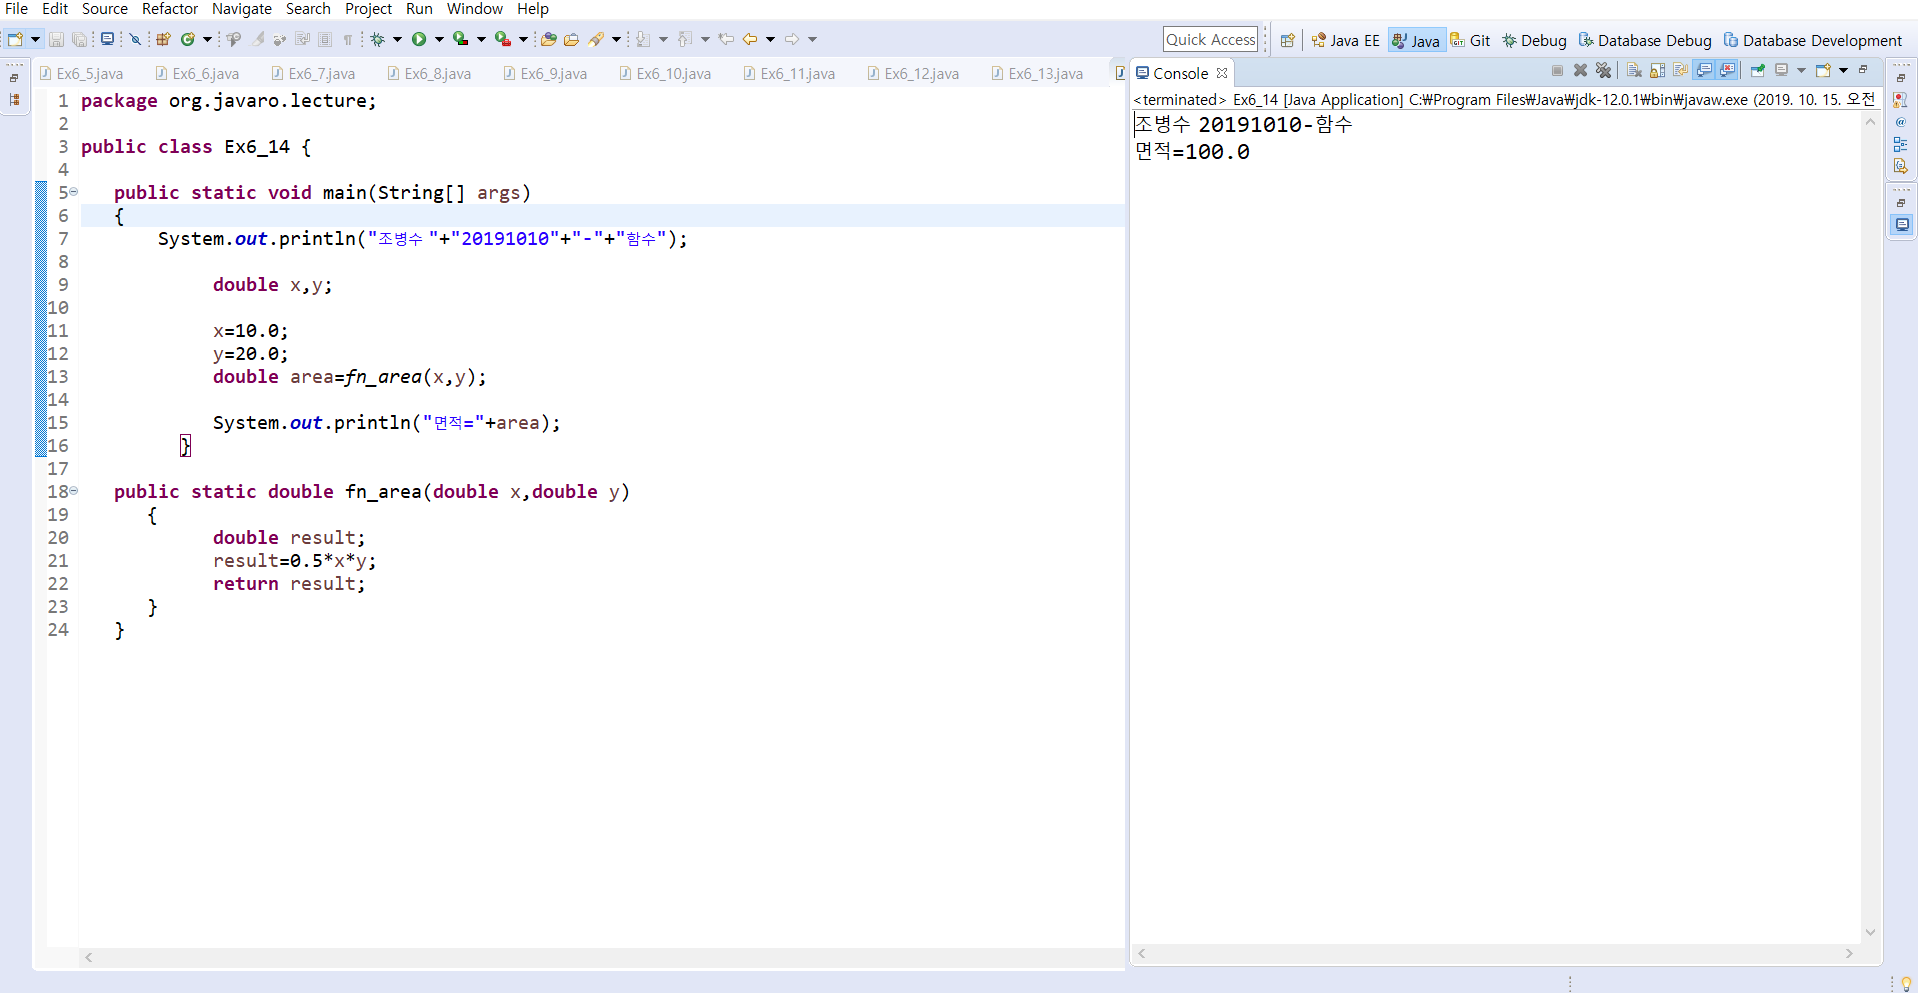Switch to Ex6_13.java editor tab

[1038, 74]
